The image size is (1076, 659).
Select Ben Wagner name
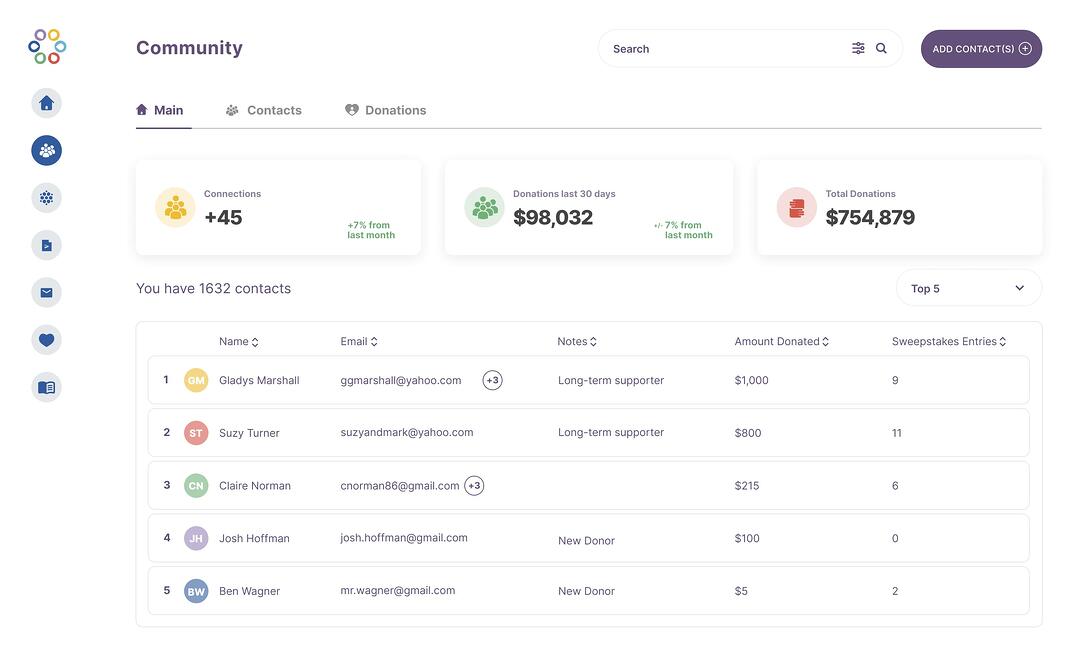(249, 592)
